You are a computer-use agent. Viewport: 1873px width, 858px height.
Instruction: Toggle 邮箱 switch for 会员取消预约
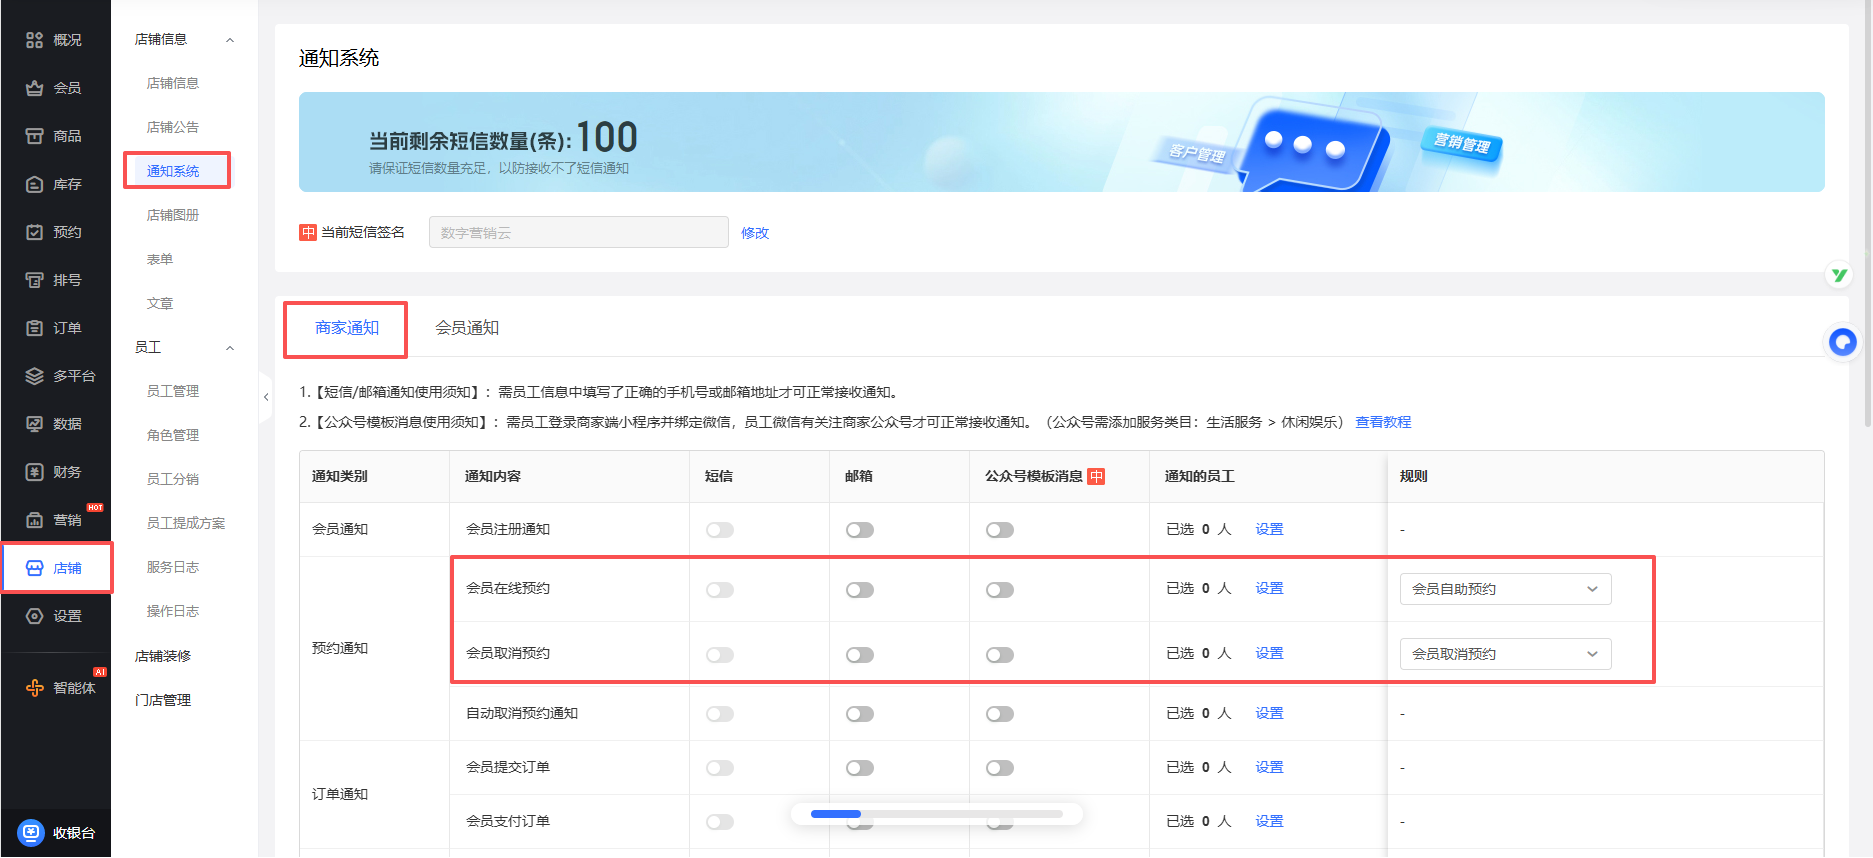click(x=860, y=655)
